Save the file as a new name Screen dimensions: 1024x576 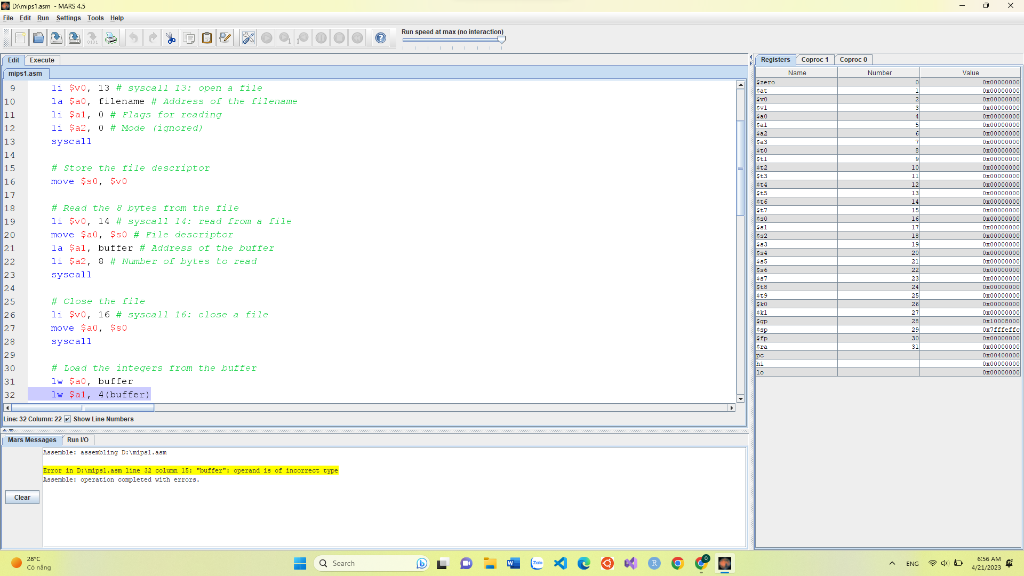[x=74, y=38]
